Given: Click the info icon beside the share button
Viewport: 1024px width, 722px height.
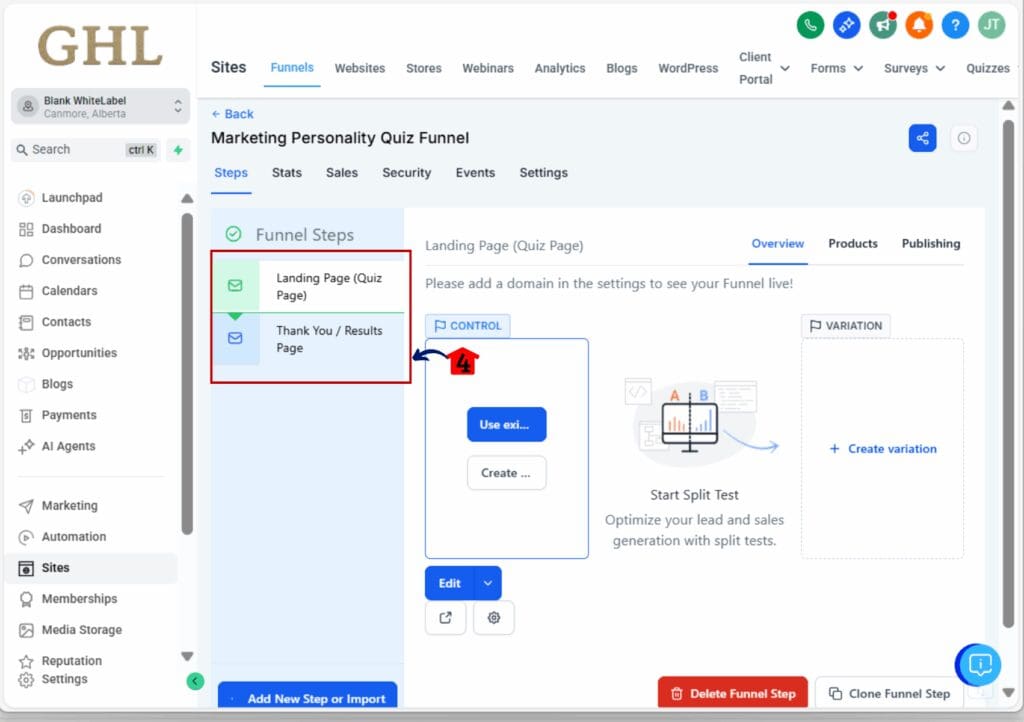Looking at the screenshot, I should click(963, 138).
